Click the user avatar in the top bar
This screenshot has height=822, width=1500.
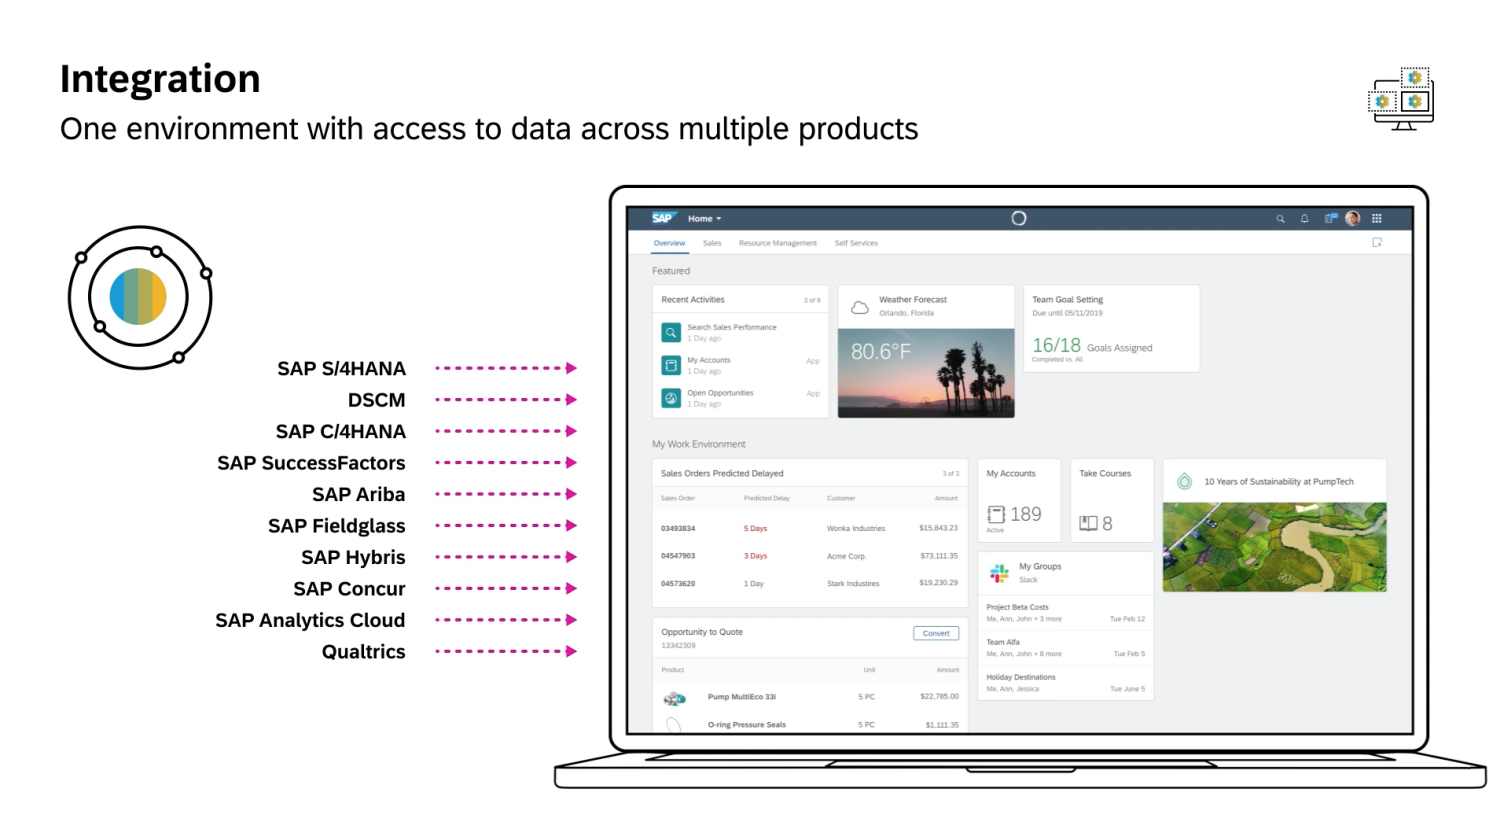point(1352,218)
